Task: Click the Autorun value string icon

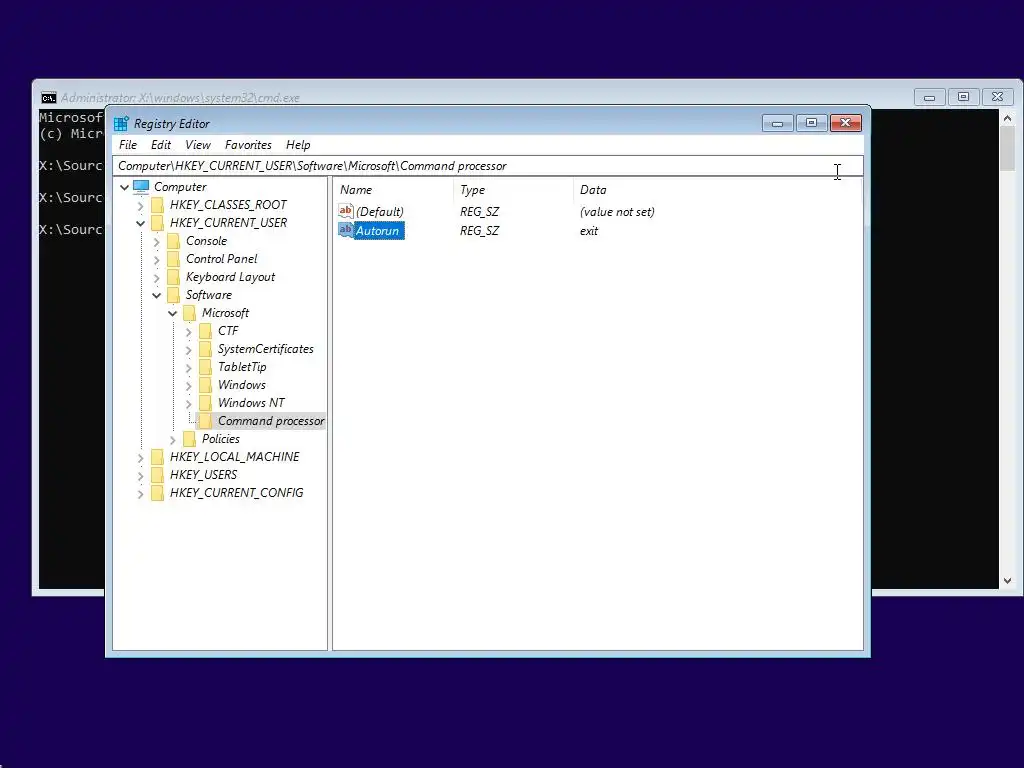Action: [345, 230]
